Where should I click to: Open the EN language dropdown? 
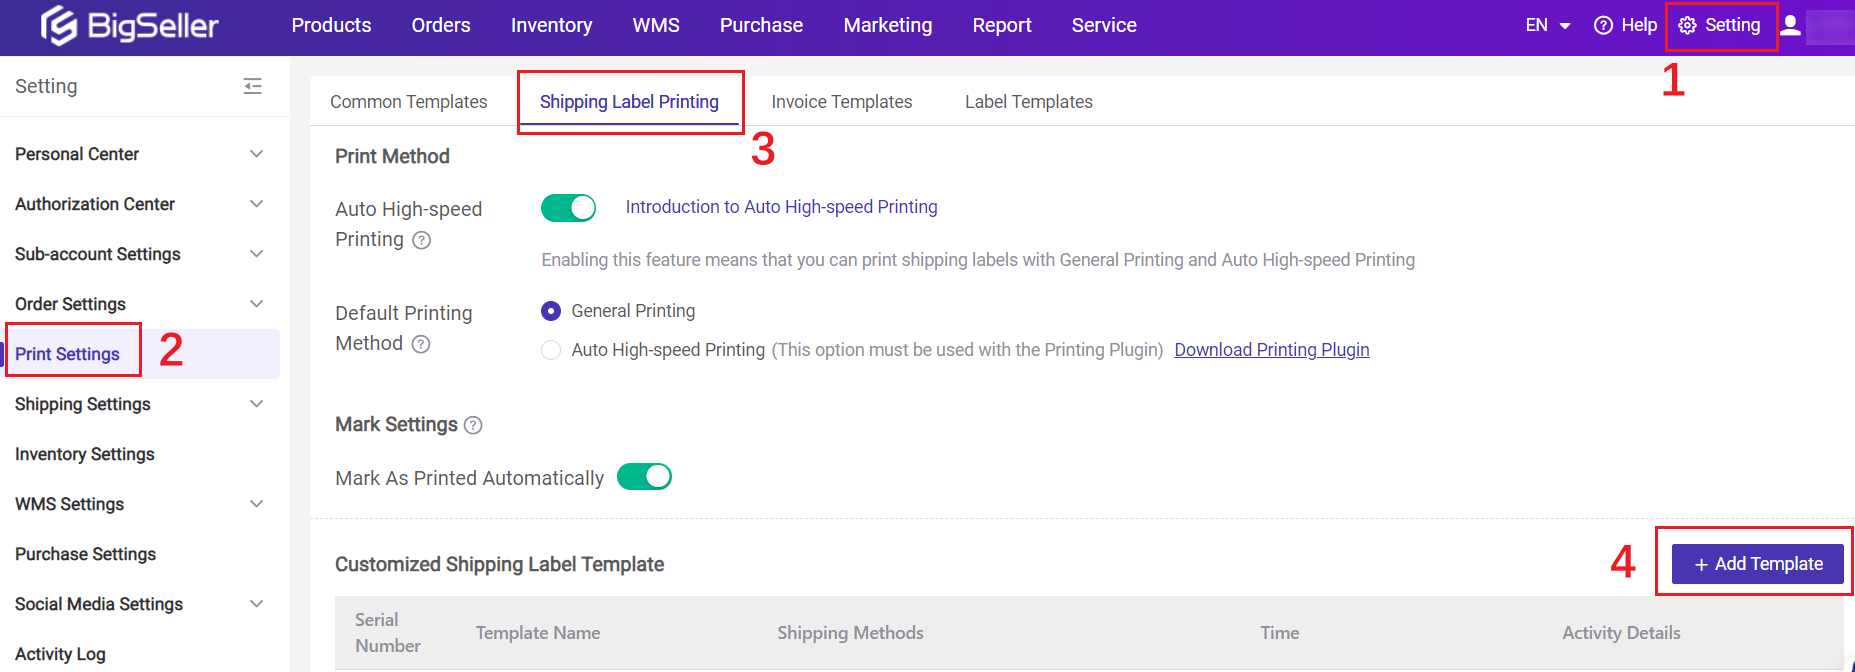pos(1548,25)
